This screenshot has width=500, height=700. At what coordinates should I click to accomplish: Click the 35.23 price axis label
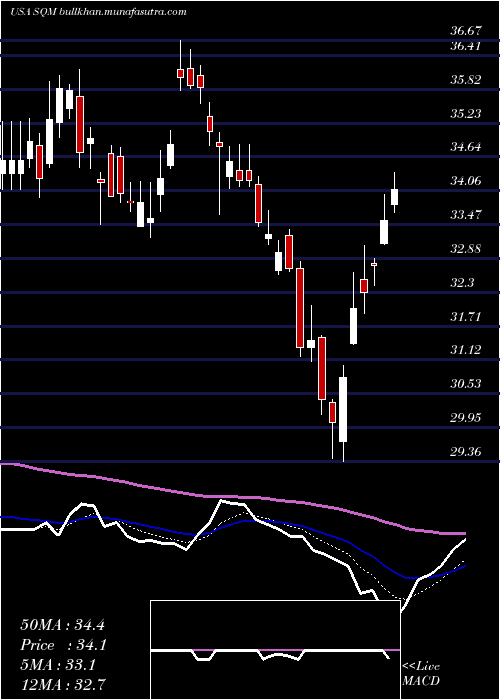pyautogui.click(x=466, y=114)
